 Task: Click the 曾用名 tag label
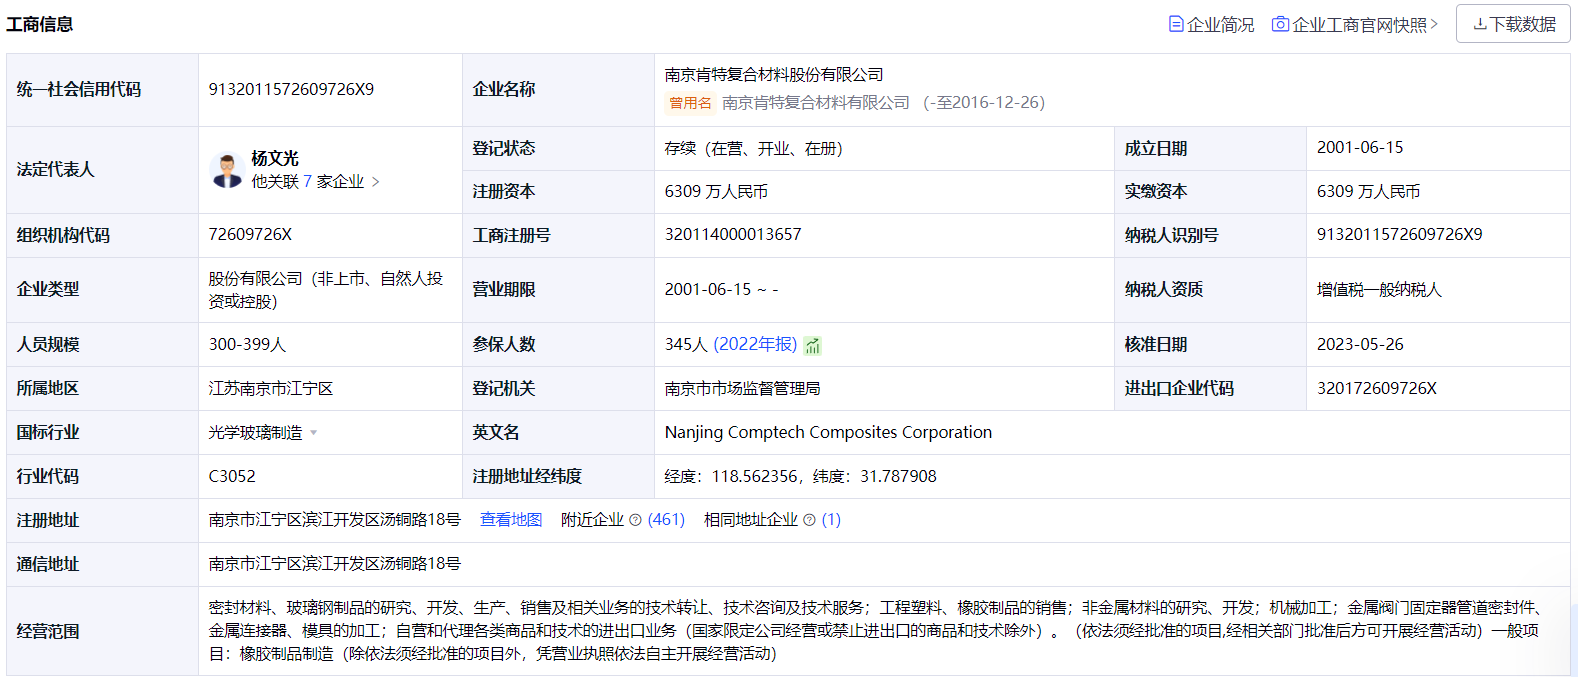pos(690,103)
